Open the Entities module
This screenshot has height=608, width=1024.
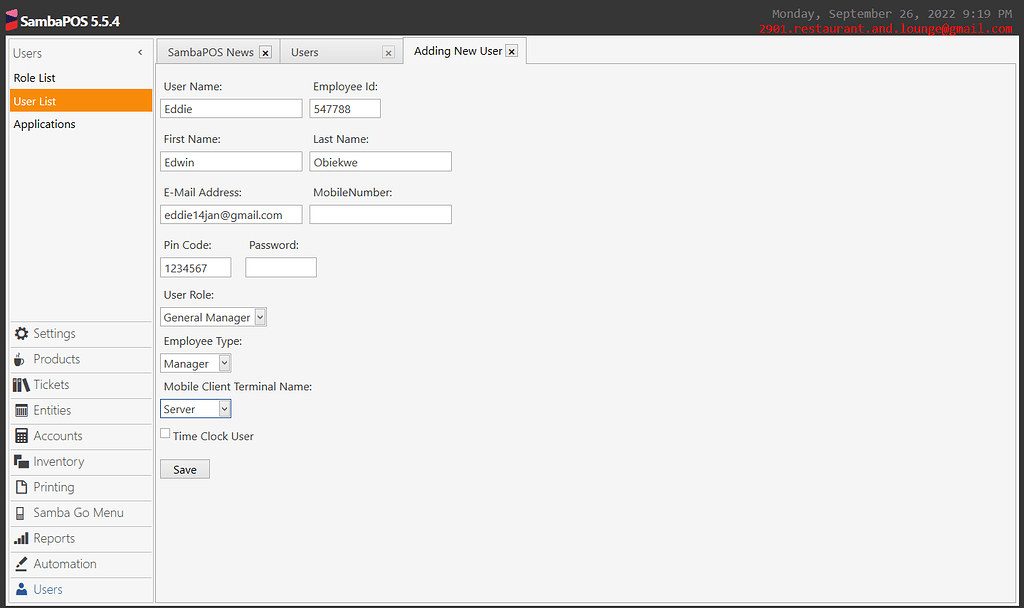pyautogui.click(x=54, y=410)
